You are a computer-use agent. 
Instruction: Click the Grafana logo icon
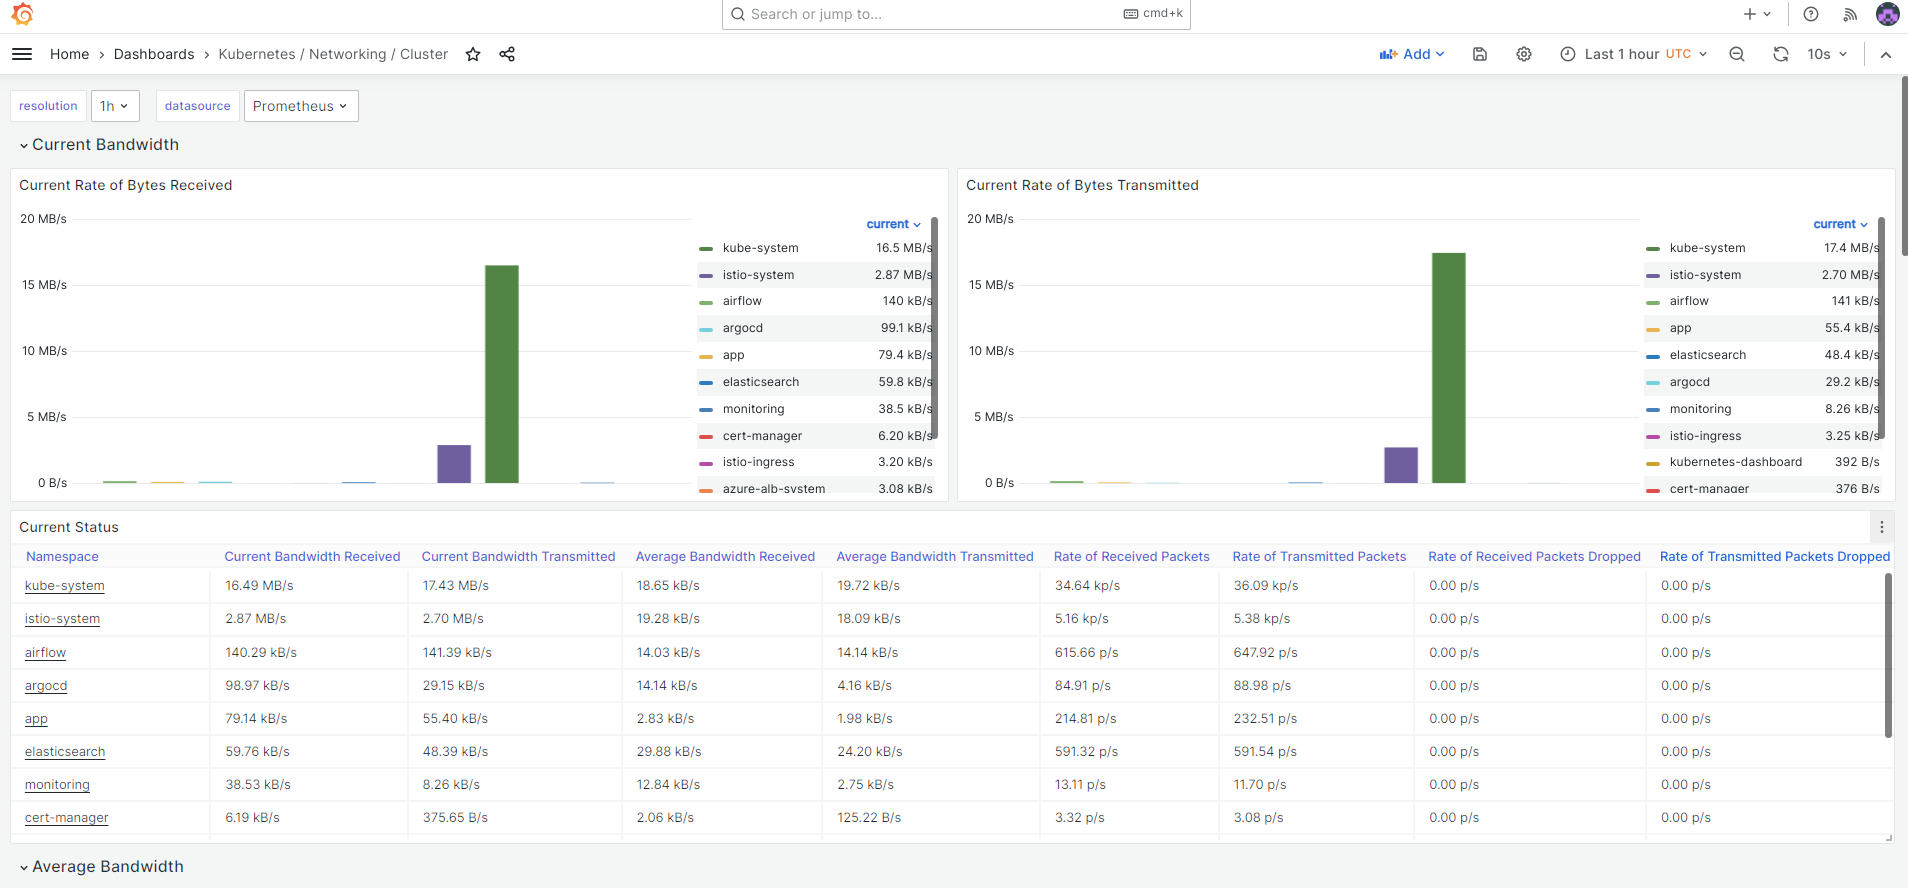[22, 14]
